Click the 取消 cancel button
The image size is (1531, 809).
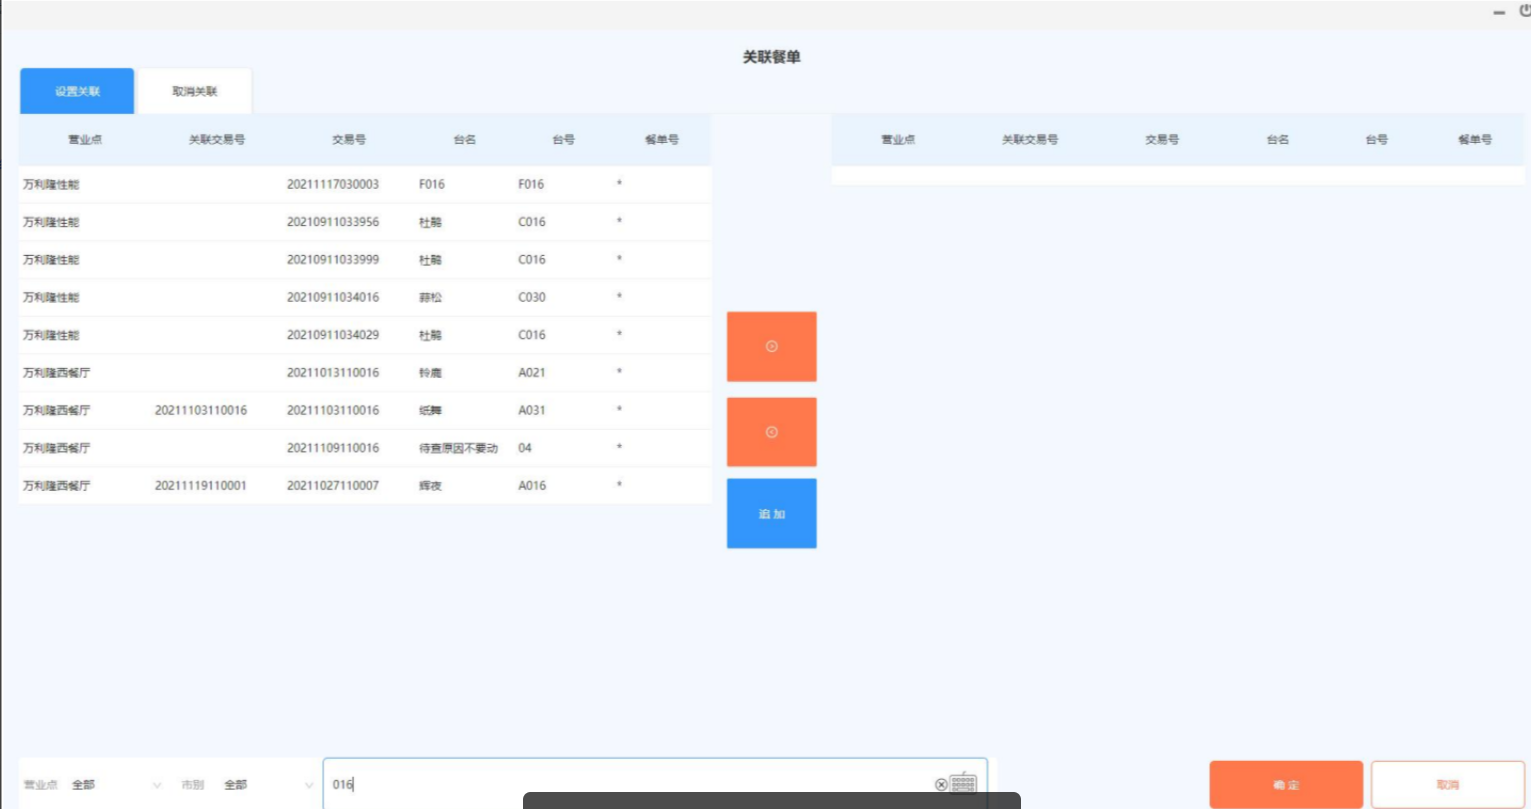[1447, 785]
